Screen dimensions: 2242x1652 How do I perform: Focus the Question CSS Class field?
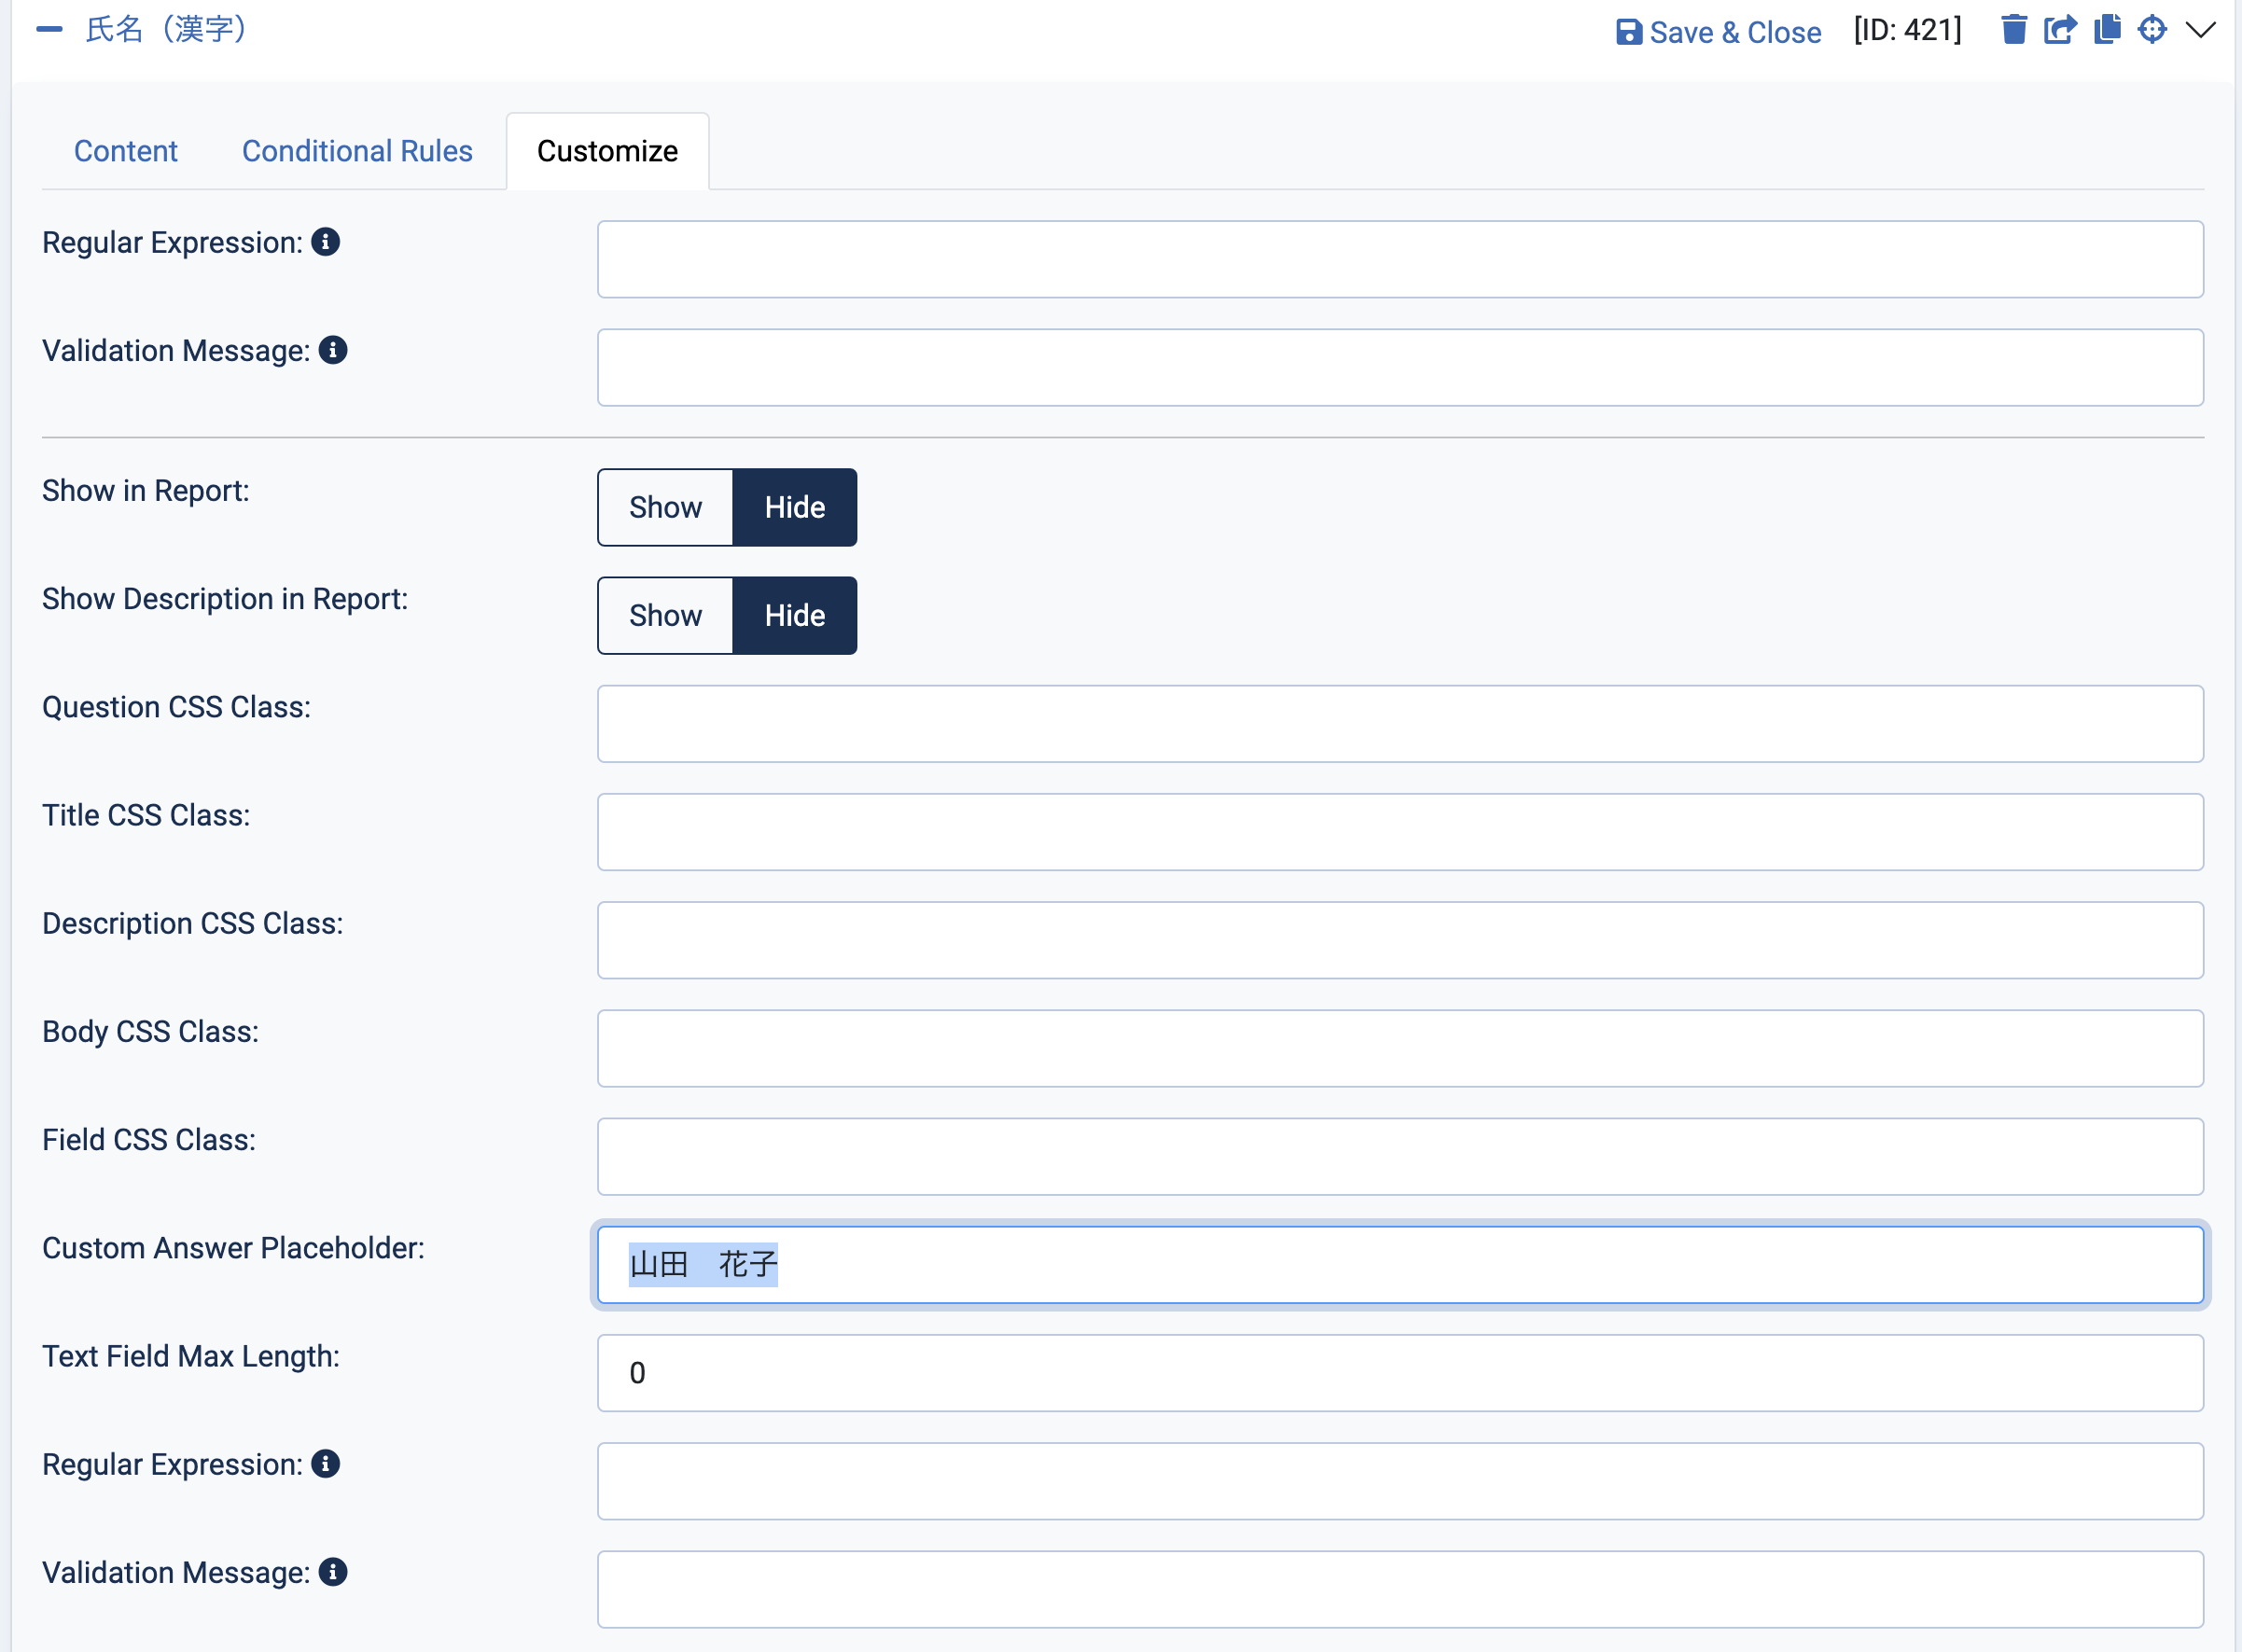click(1400, 724)
